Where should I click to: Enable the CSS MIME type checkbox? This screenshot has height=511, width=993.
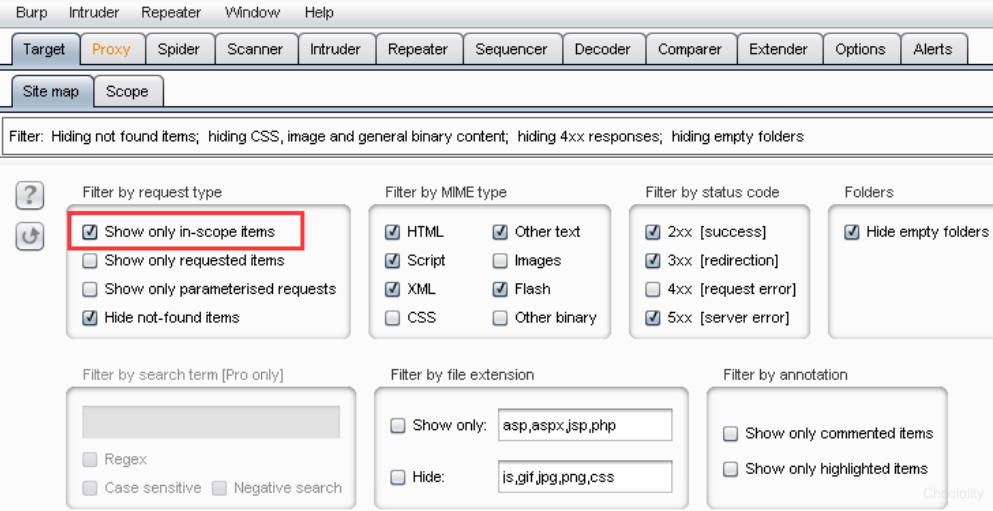click(x=393, y=318)
